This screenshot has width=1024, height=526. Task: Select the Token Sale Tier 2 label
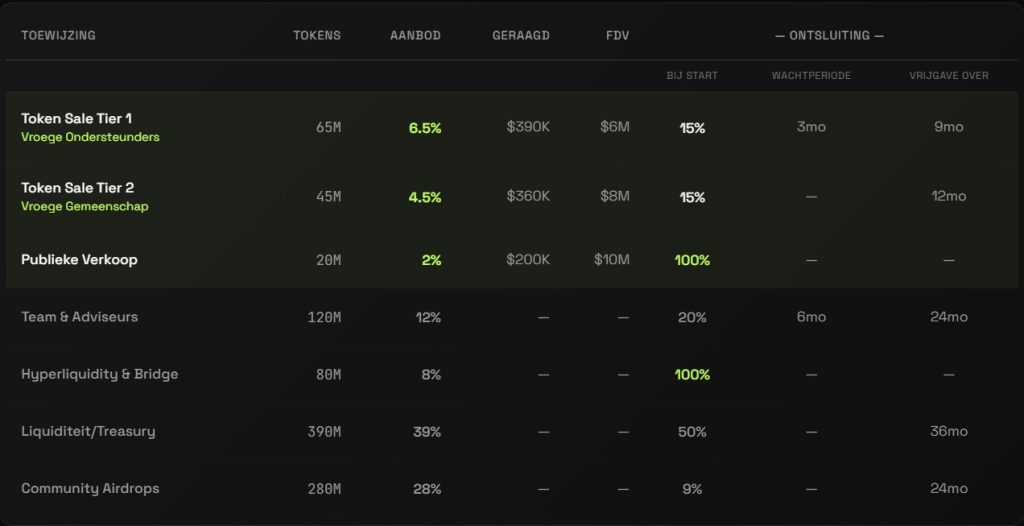[77, 188]
